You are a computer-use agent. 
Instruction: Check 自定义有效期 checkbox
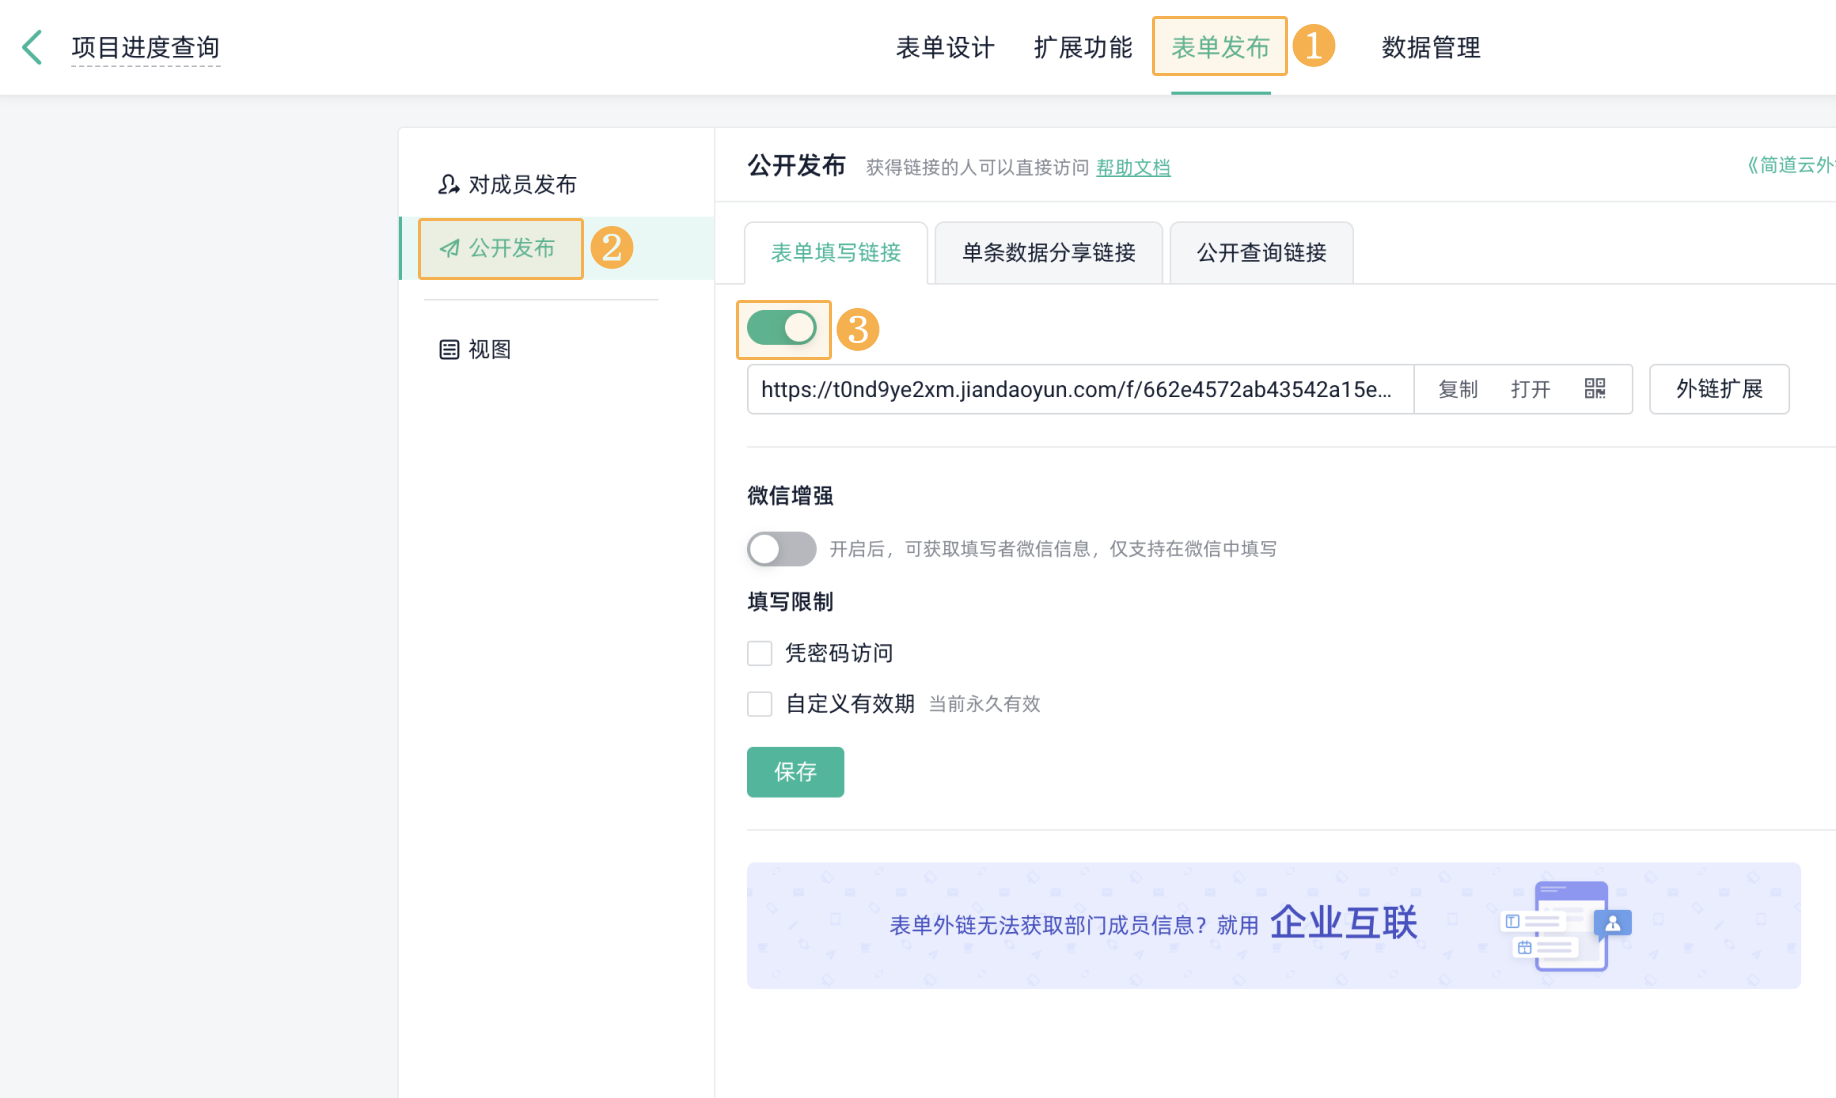point(760,704)
